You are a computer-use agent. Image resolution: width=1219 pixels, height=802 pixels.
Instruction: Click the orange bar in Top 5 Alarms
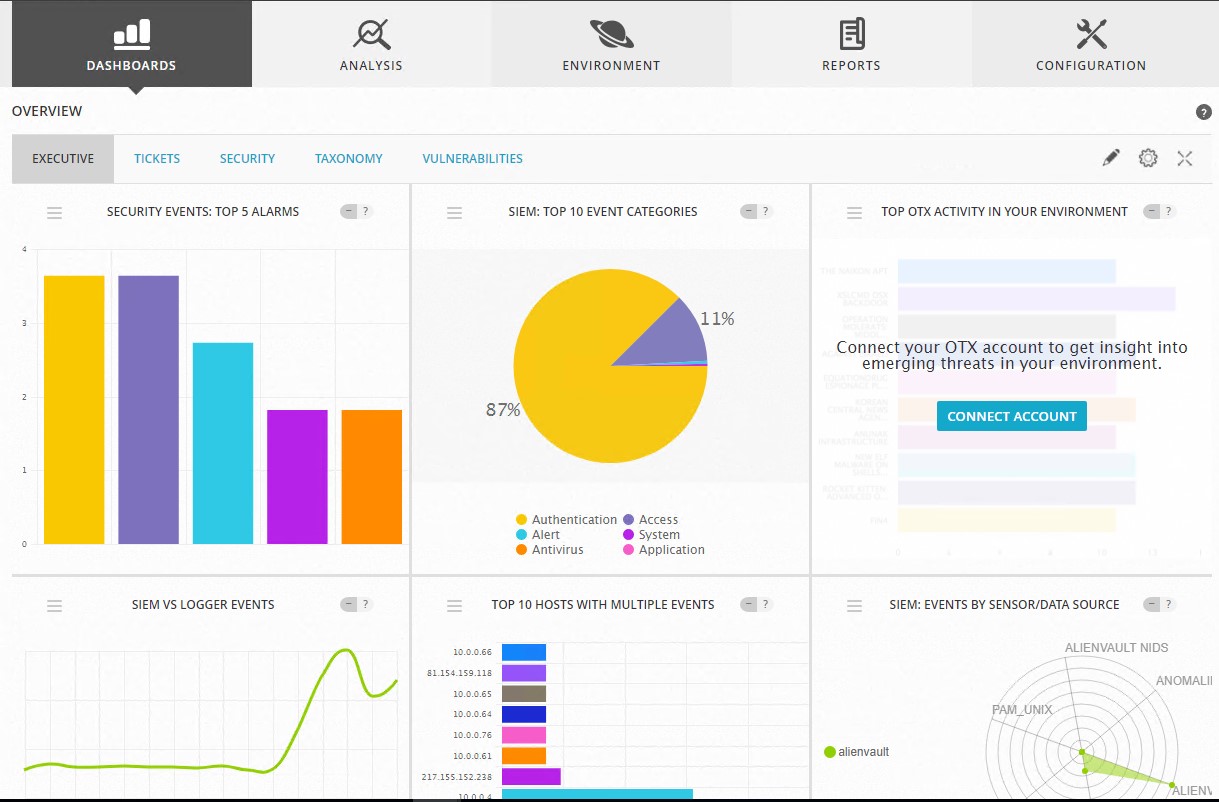(x=371, y=477)
